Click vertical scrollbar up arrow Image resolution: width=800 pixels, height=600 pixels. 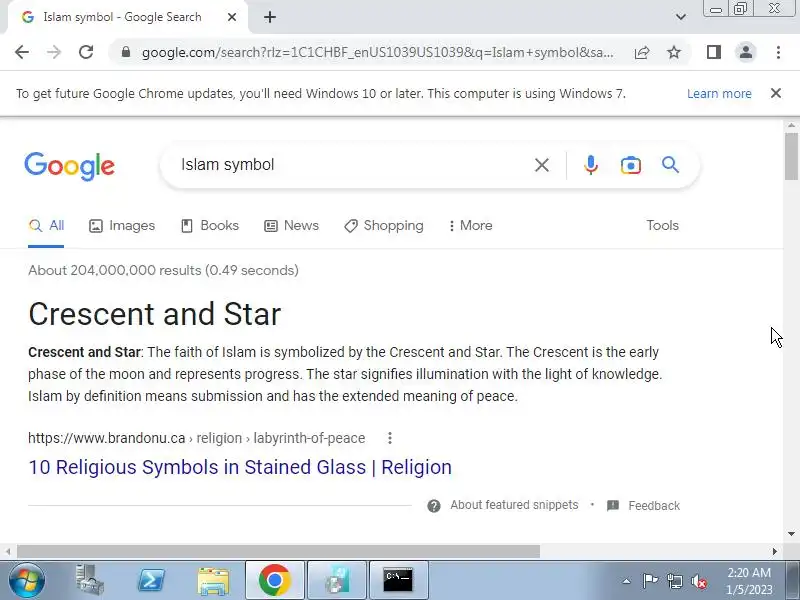[791, 126]
